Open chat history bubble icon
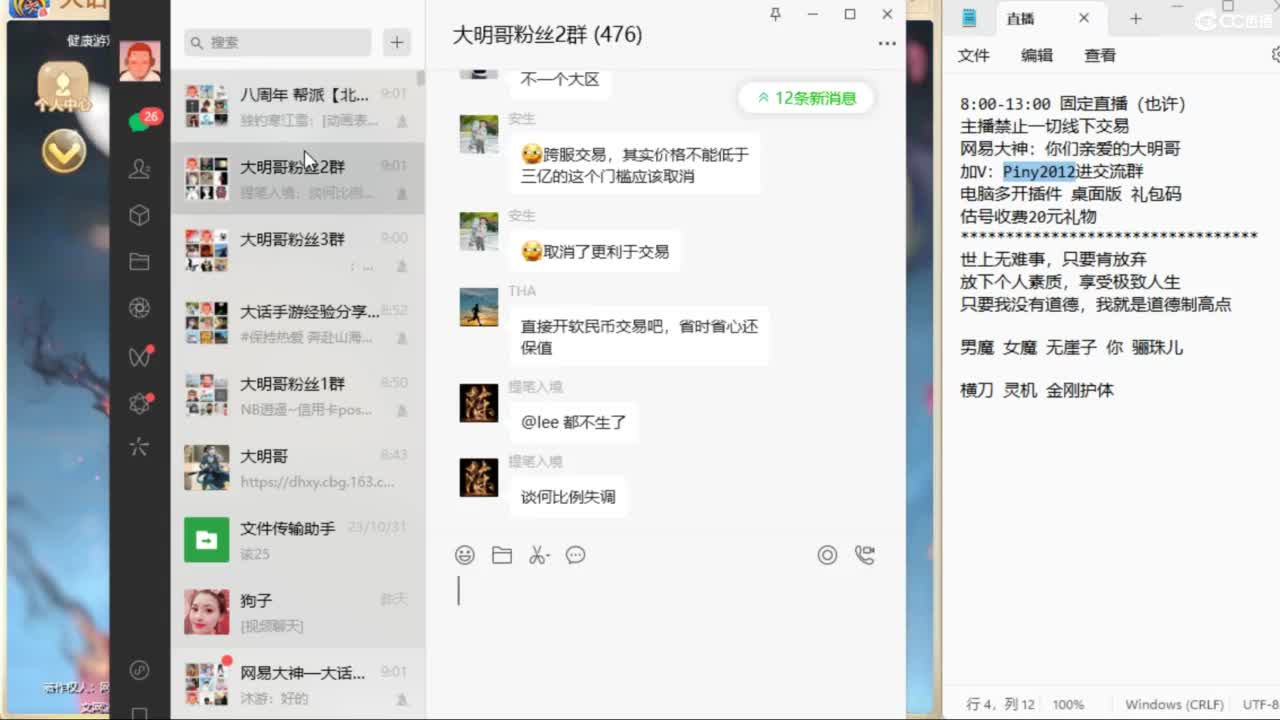This screenshot has height=720, width=1280. [576, 555]
